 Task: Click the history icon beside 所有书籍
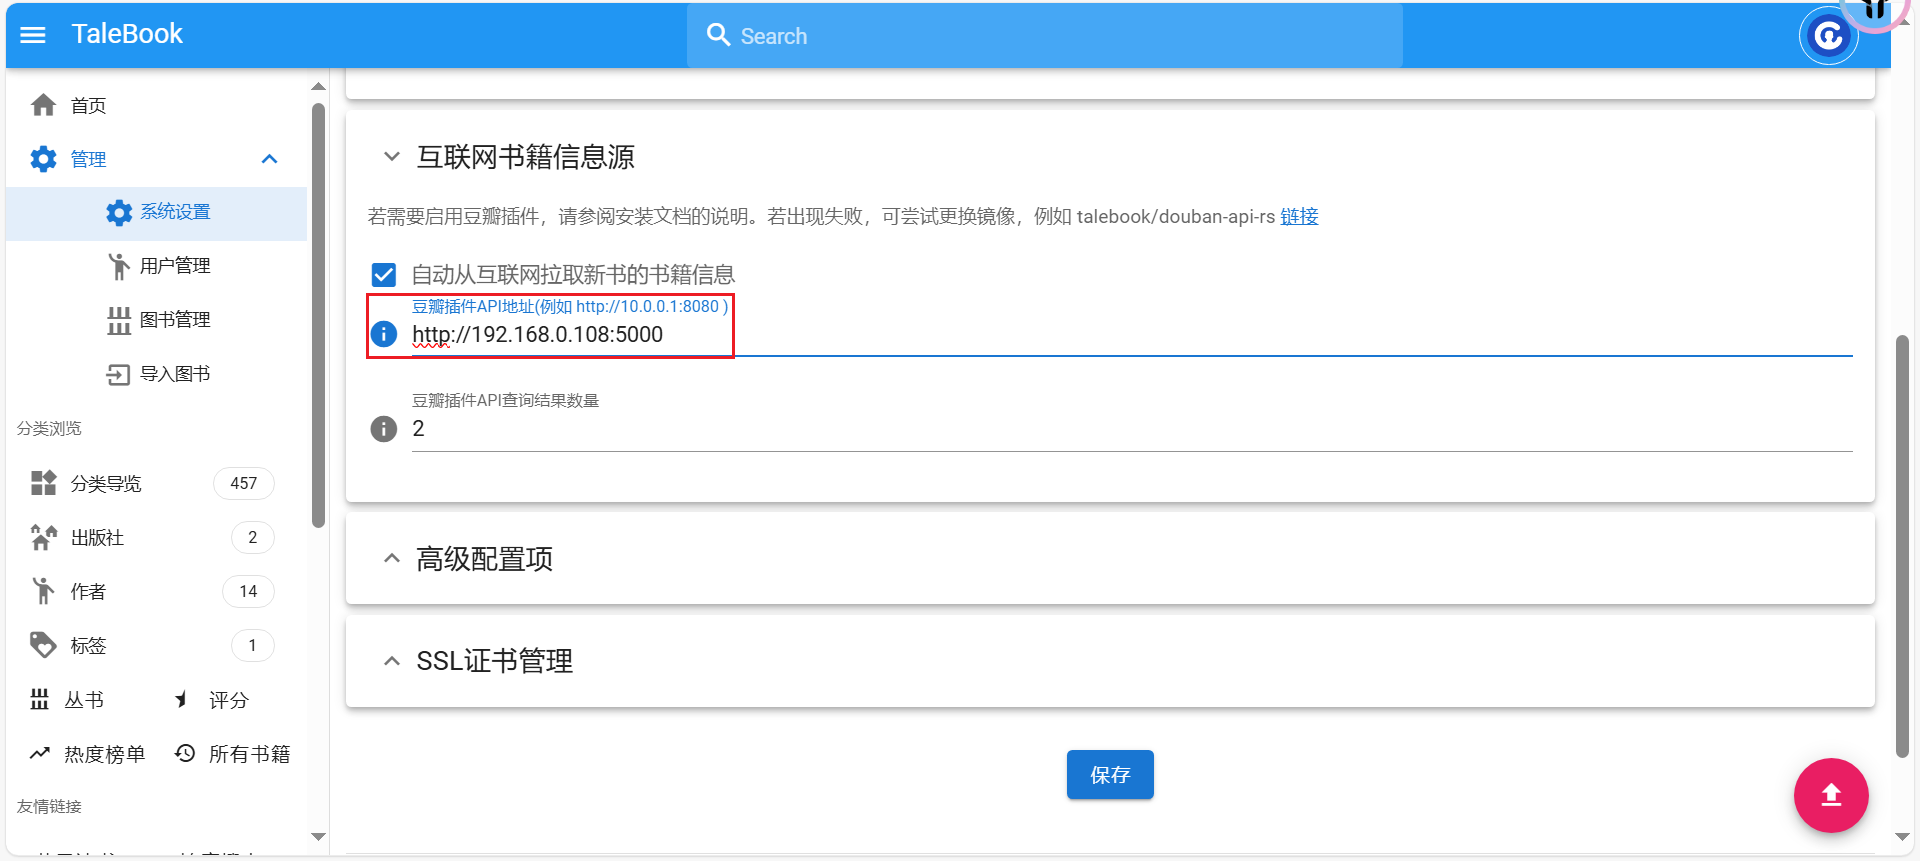(x=184, y=753)
